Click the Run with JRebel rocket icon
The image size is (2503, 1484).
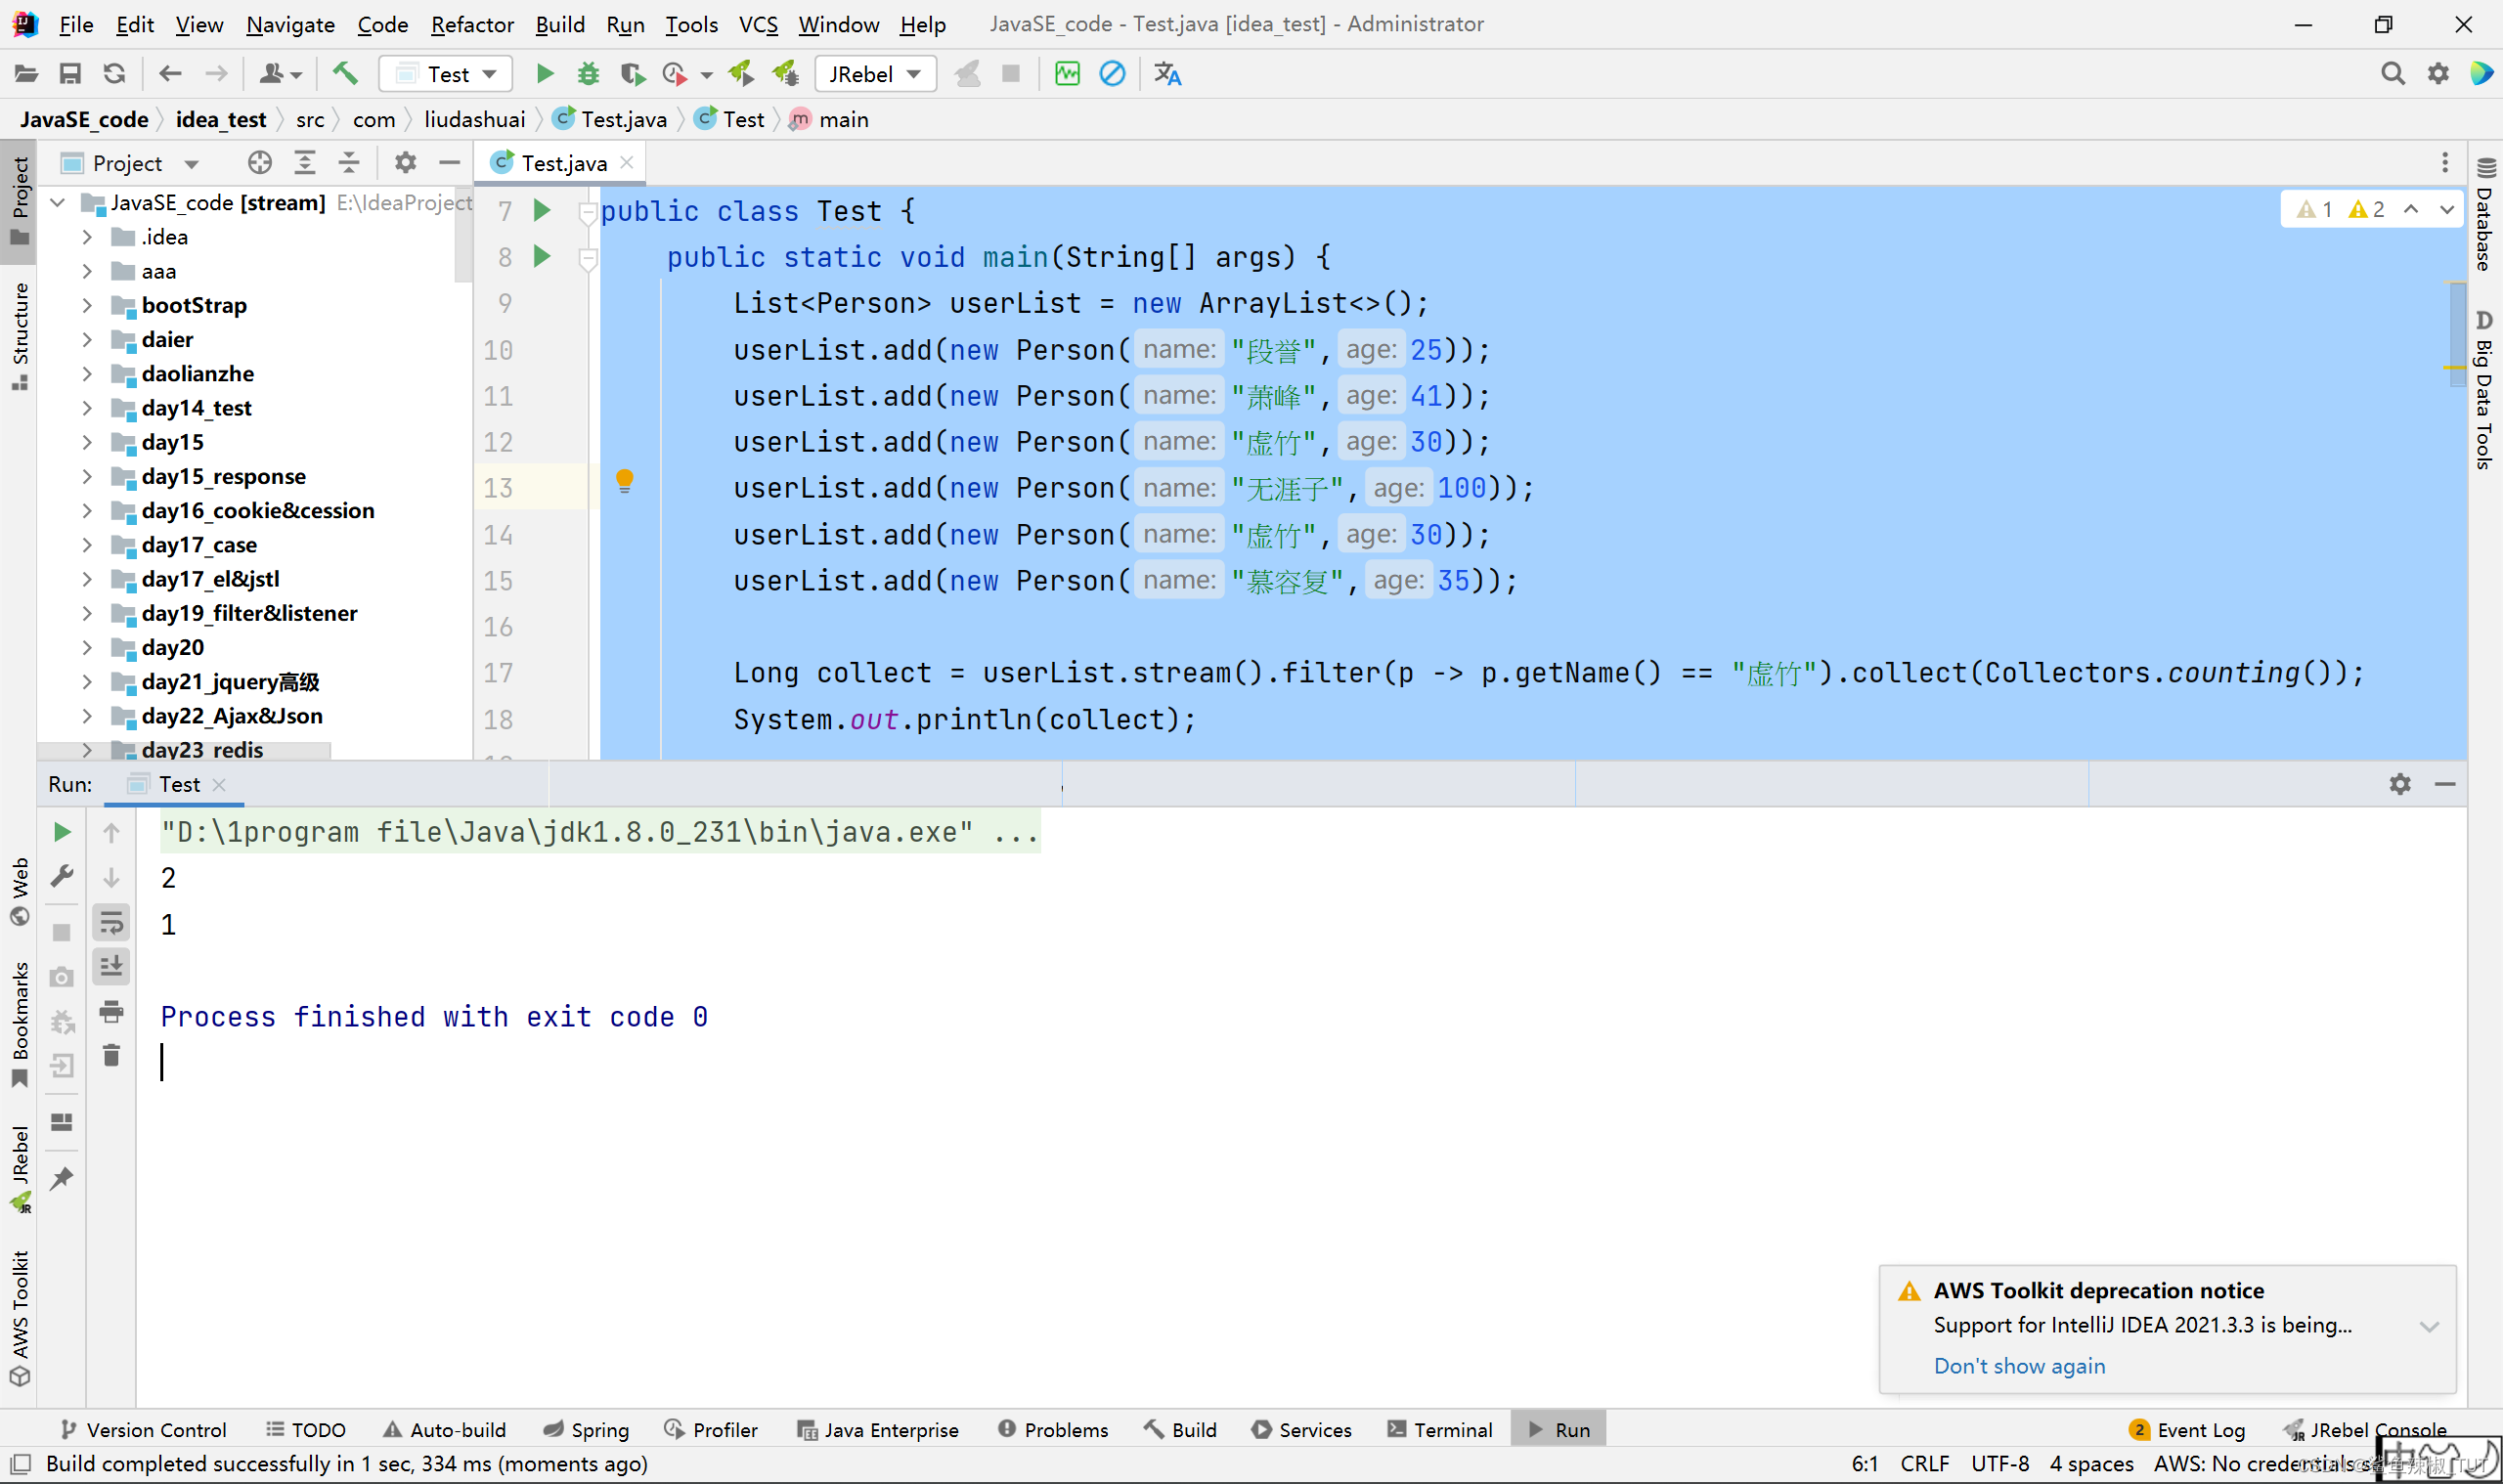(741, 74)
